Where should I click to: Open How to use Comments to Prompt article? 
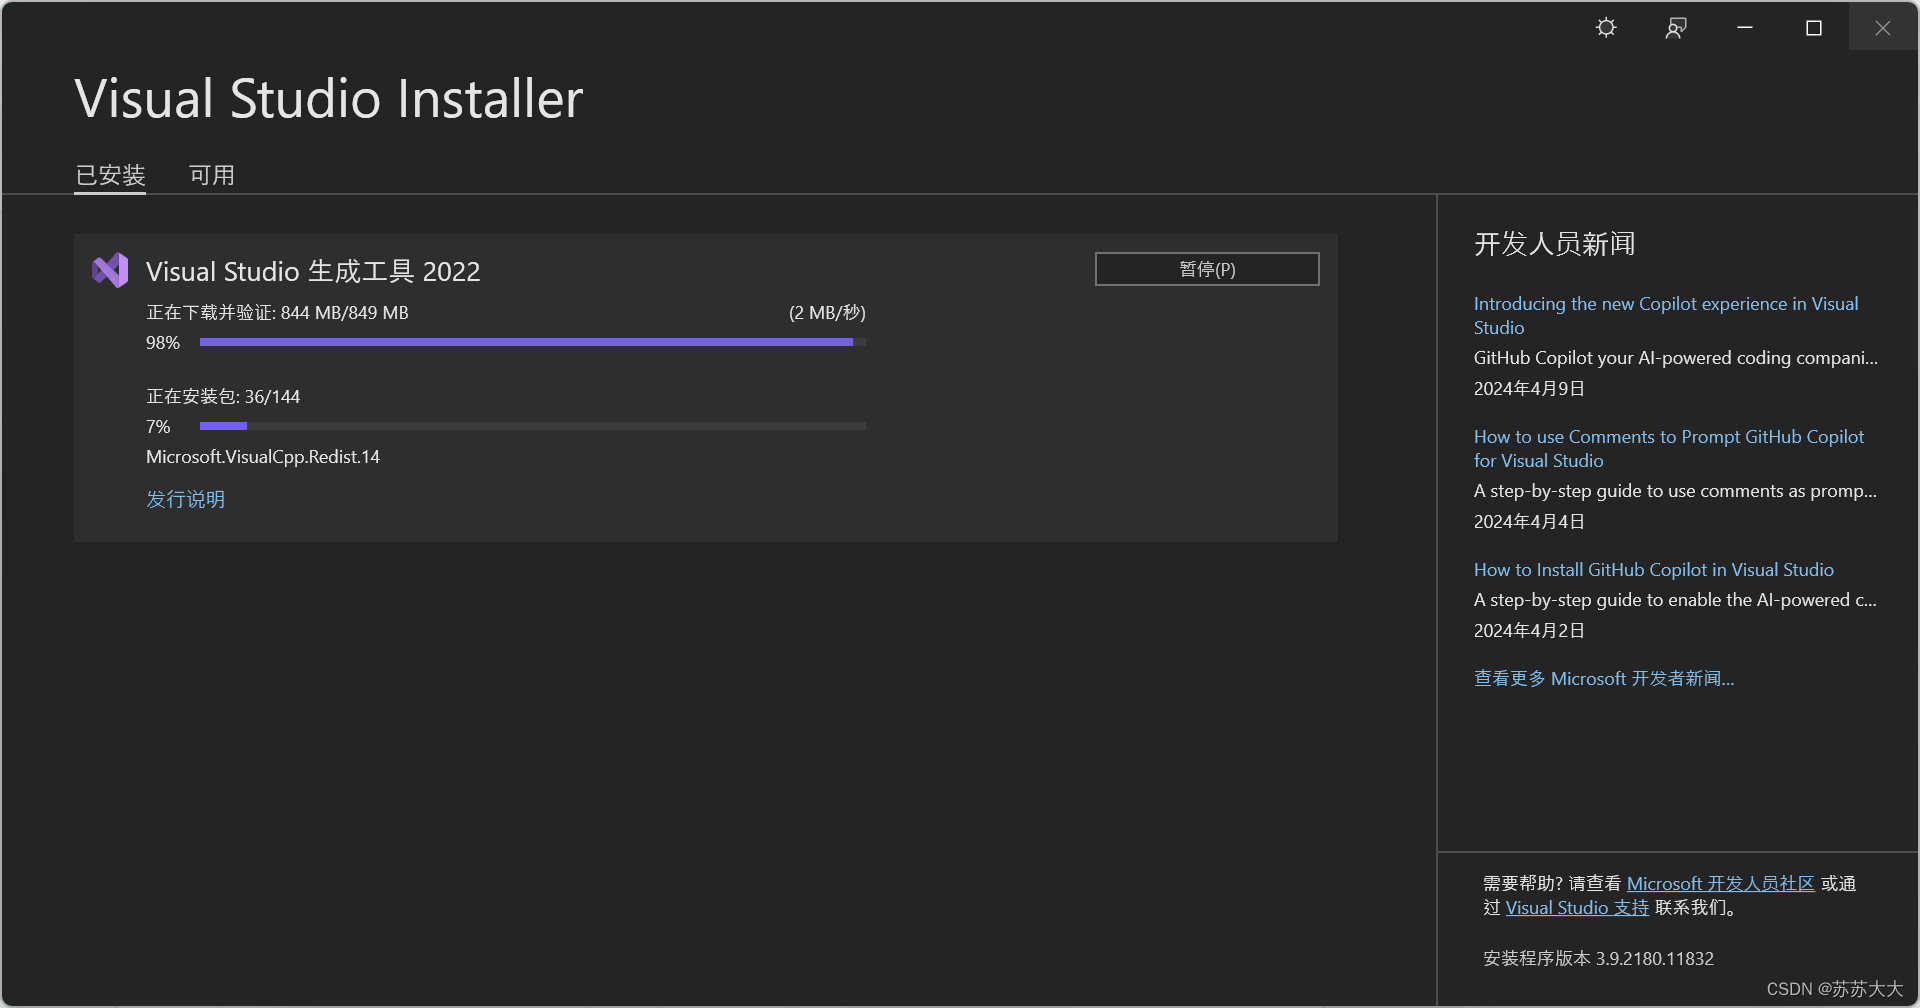click(x=1669, y=448)
